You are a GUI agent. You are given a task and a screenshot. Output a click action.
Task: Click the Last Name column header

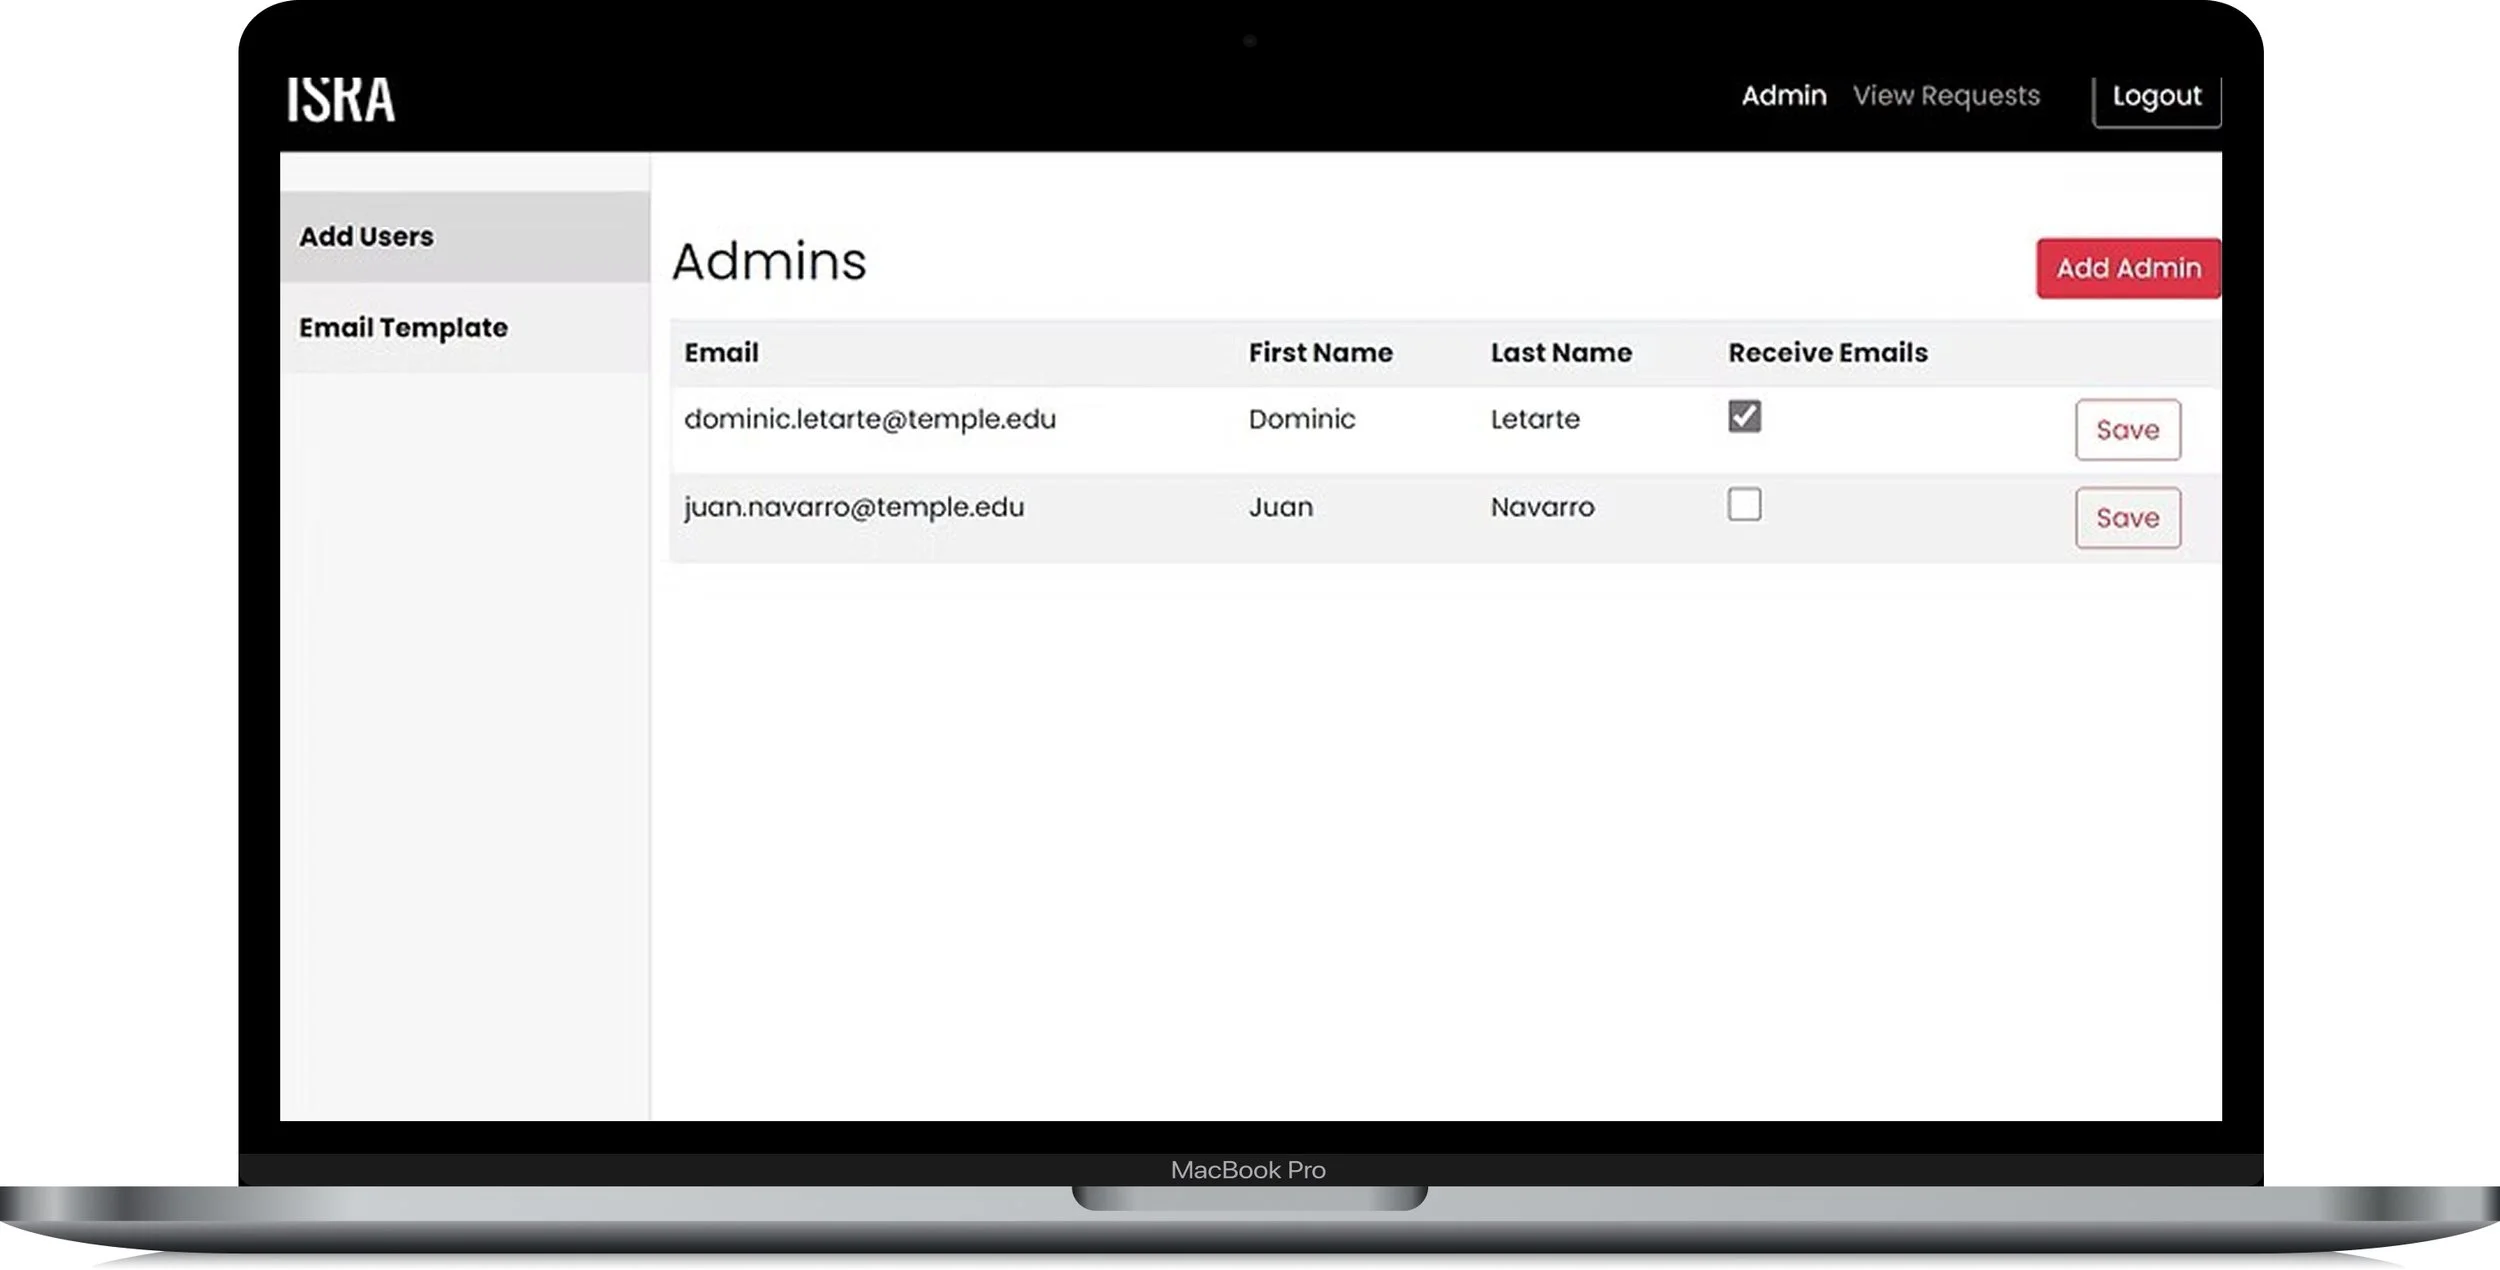[x=1560, y=353]
